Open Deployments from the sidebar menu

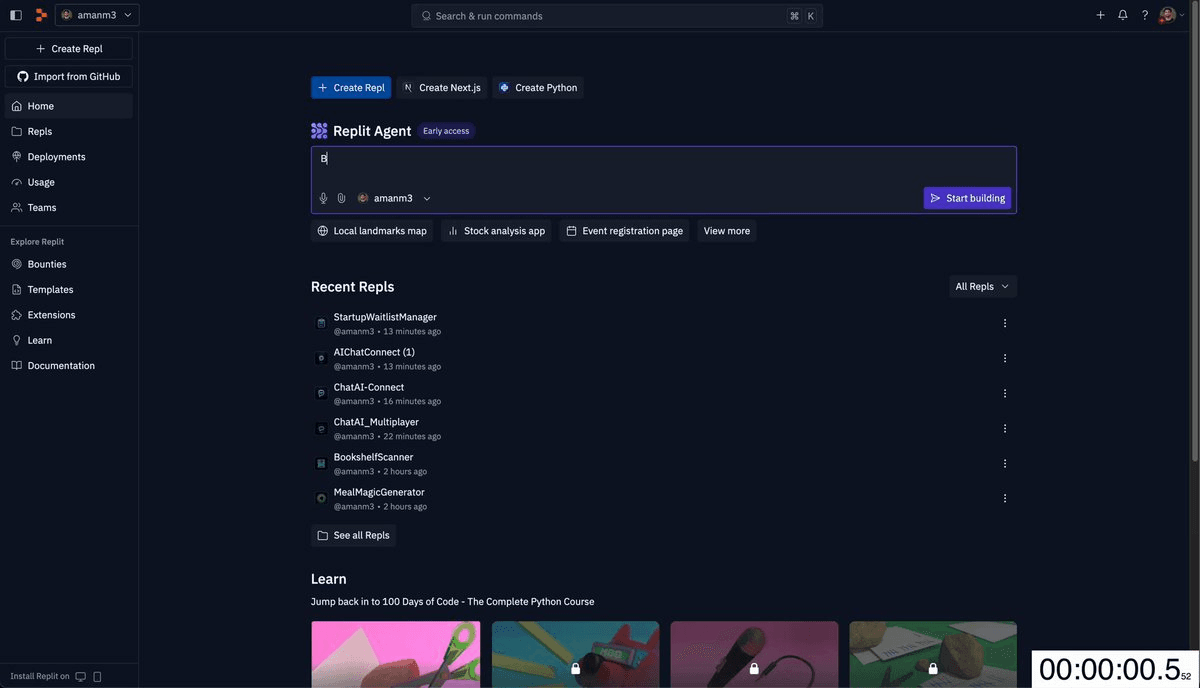tap(56, 156)
